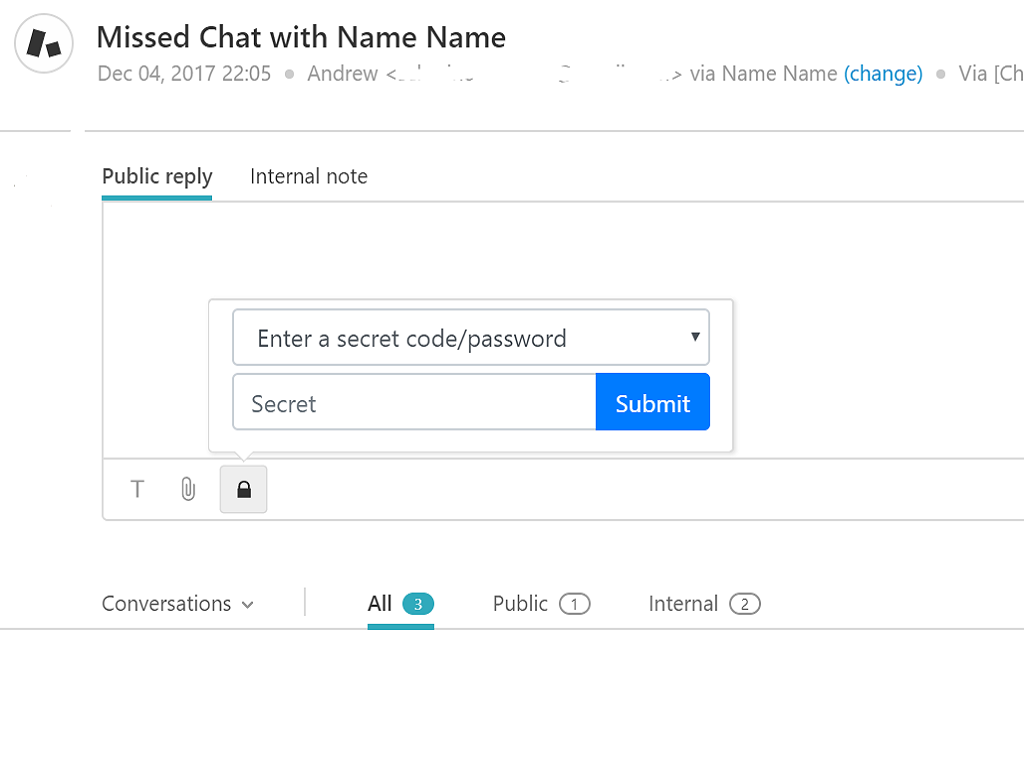Click the count badge 1 on Public
Image resolution: width=1024 pixels, height=768 pixels.
[x=574, y=604]
